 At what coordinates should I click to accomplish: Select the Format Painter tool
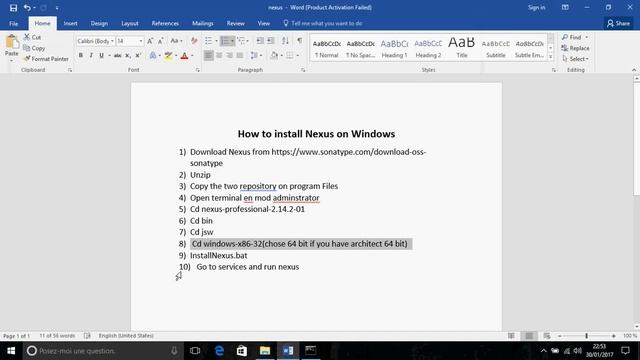(x=46, y=59)
